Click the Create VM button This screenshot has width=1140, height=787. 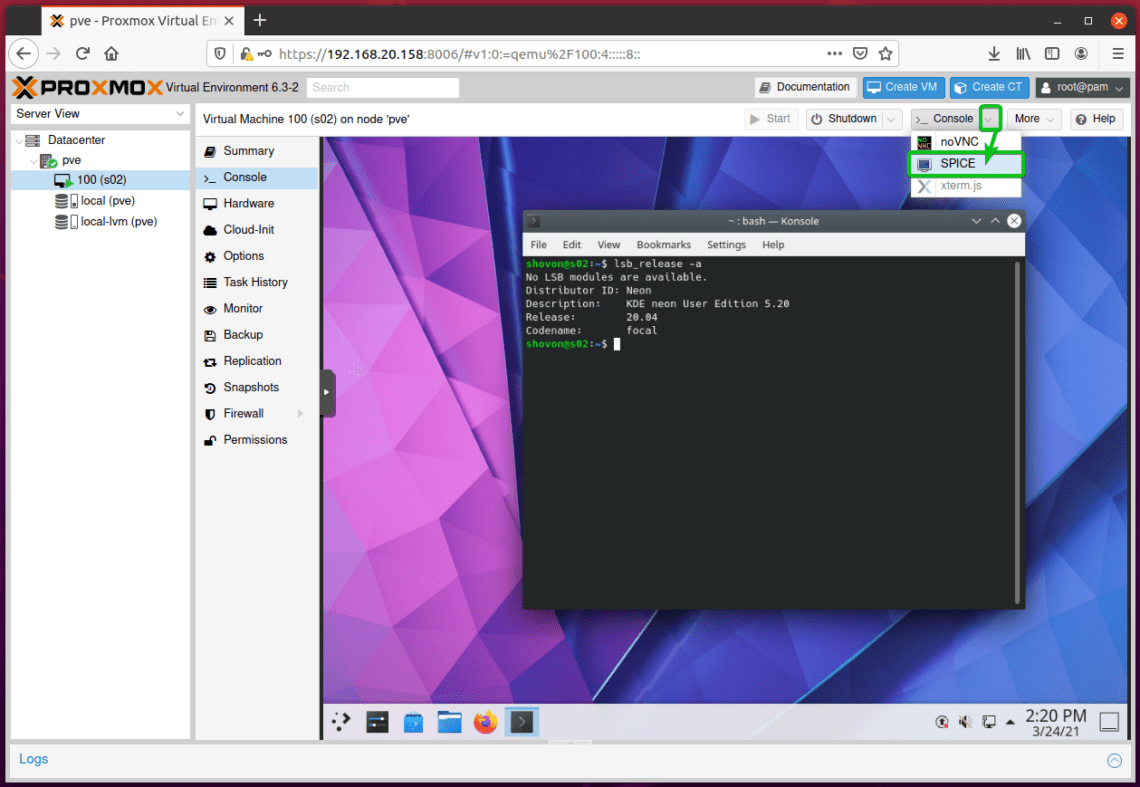[x=904, y=87]
